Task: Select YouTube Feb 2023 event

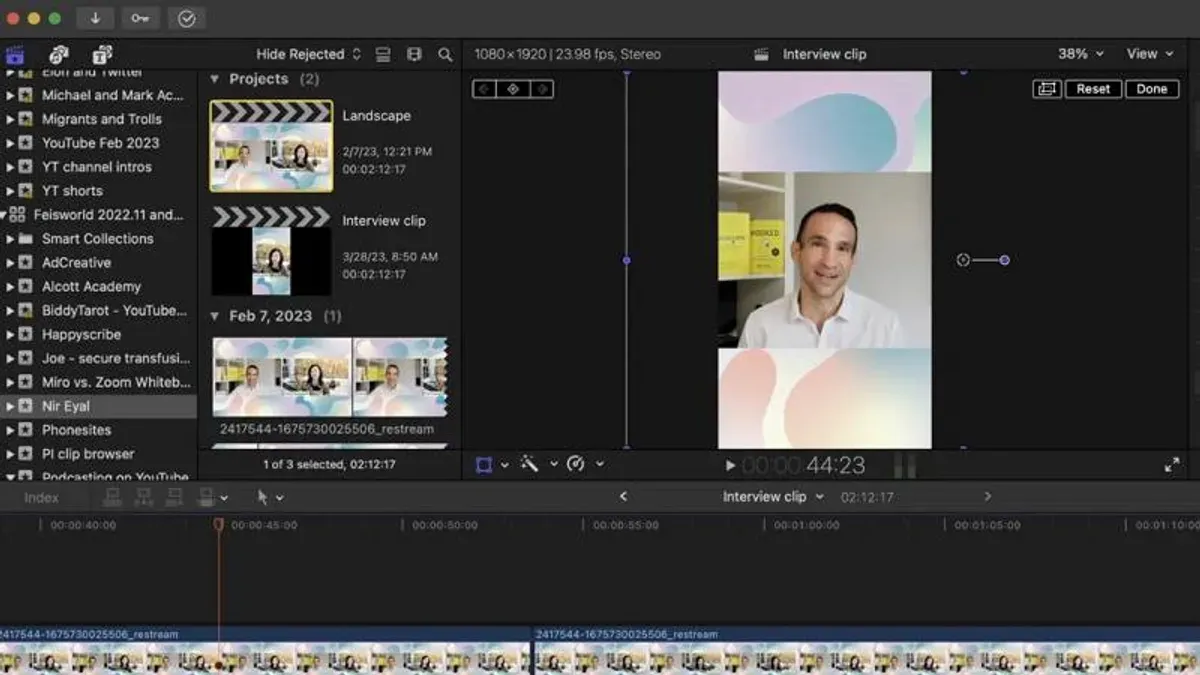Action: 100,143
